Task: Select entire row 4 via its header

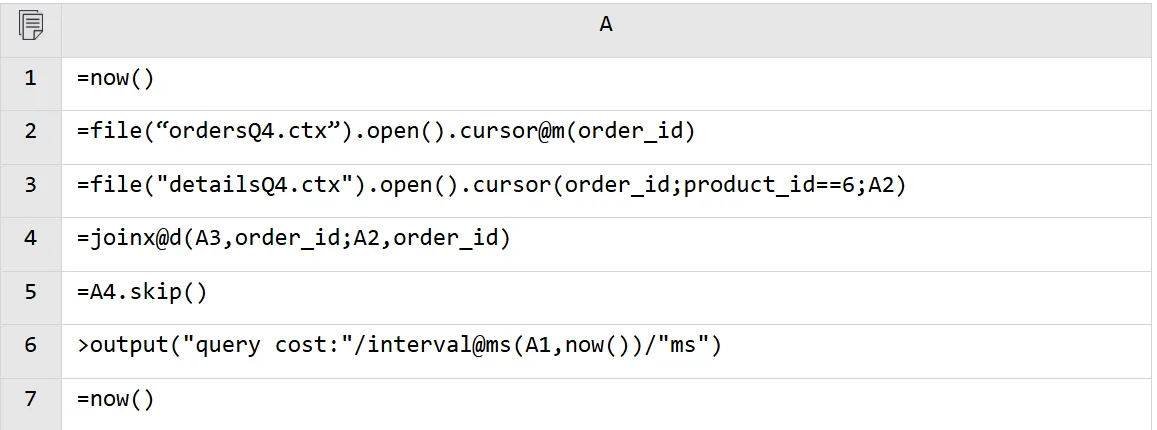Action: [30, 238]
